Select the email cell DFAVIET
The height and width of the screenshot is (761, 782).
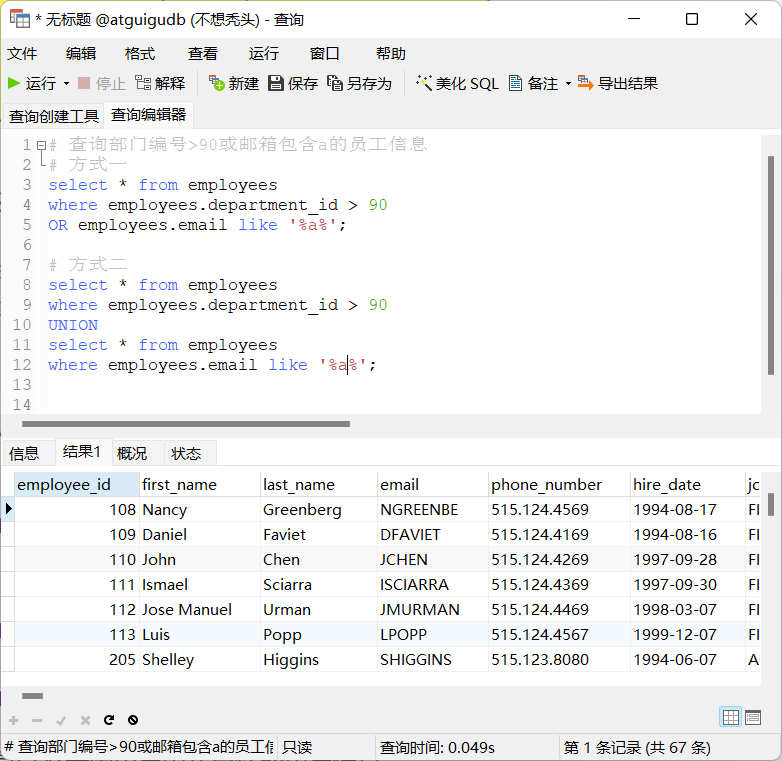pyautogui.click(x=433, y=534)
